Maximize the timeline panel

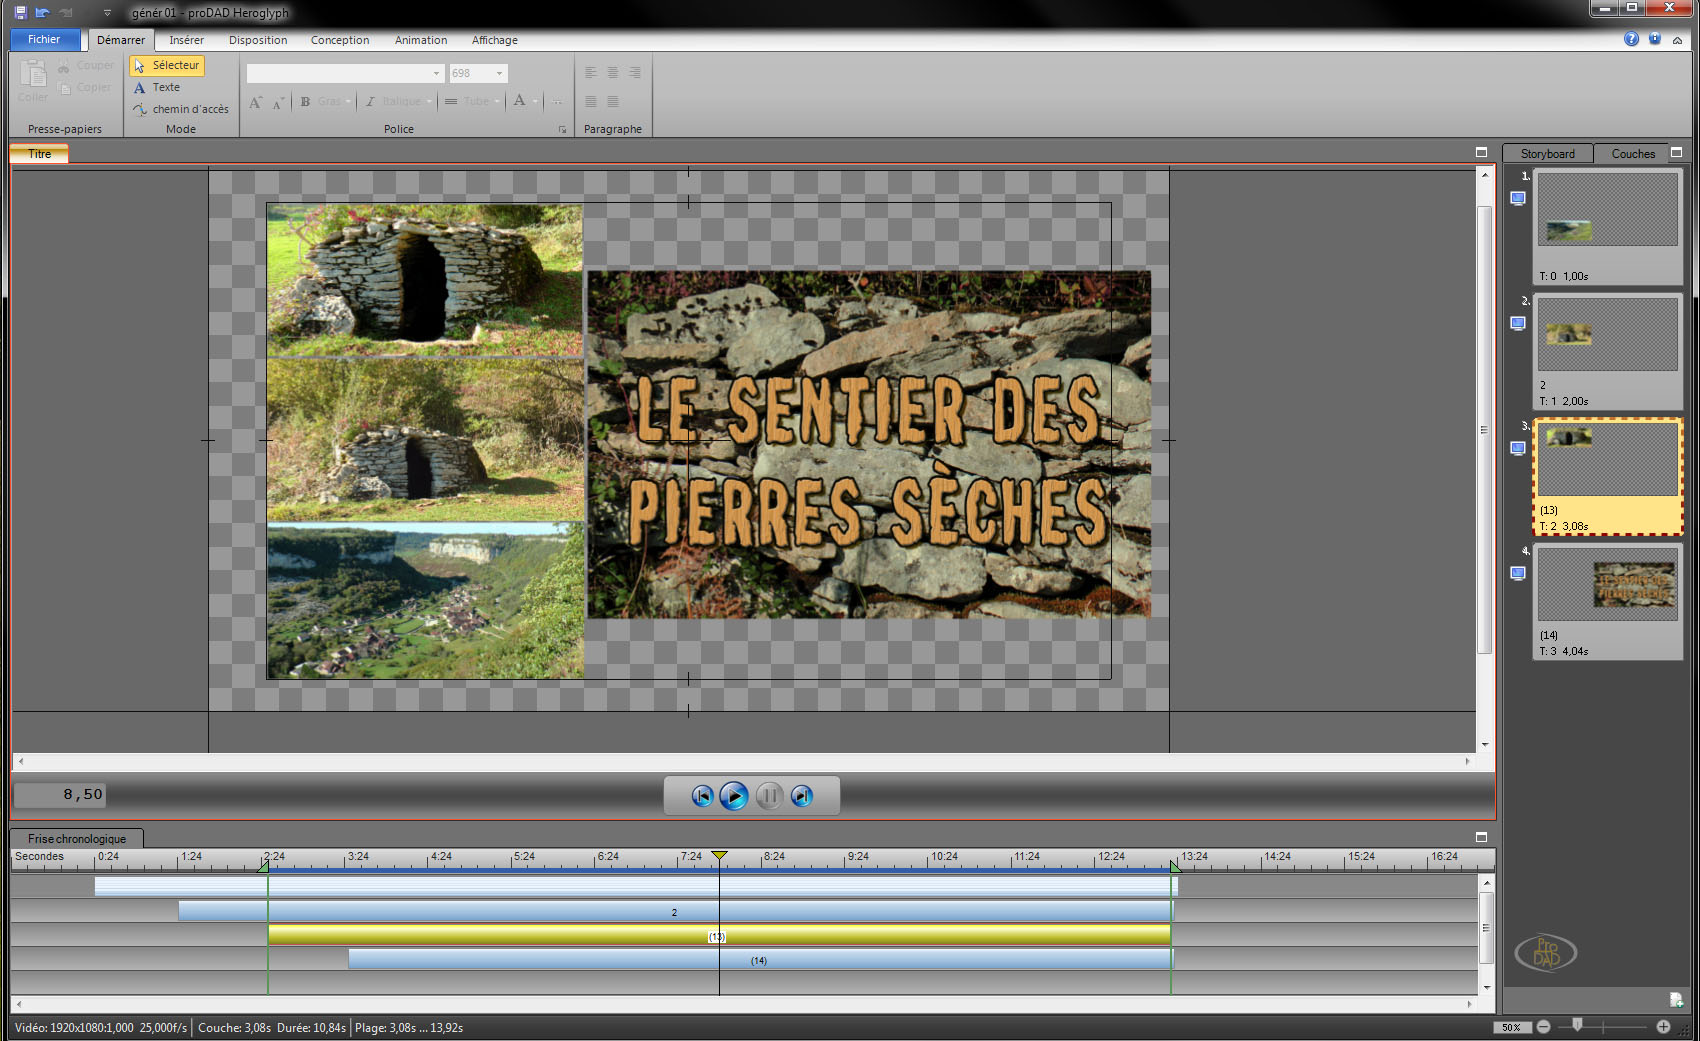(x=1481, y=837)
